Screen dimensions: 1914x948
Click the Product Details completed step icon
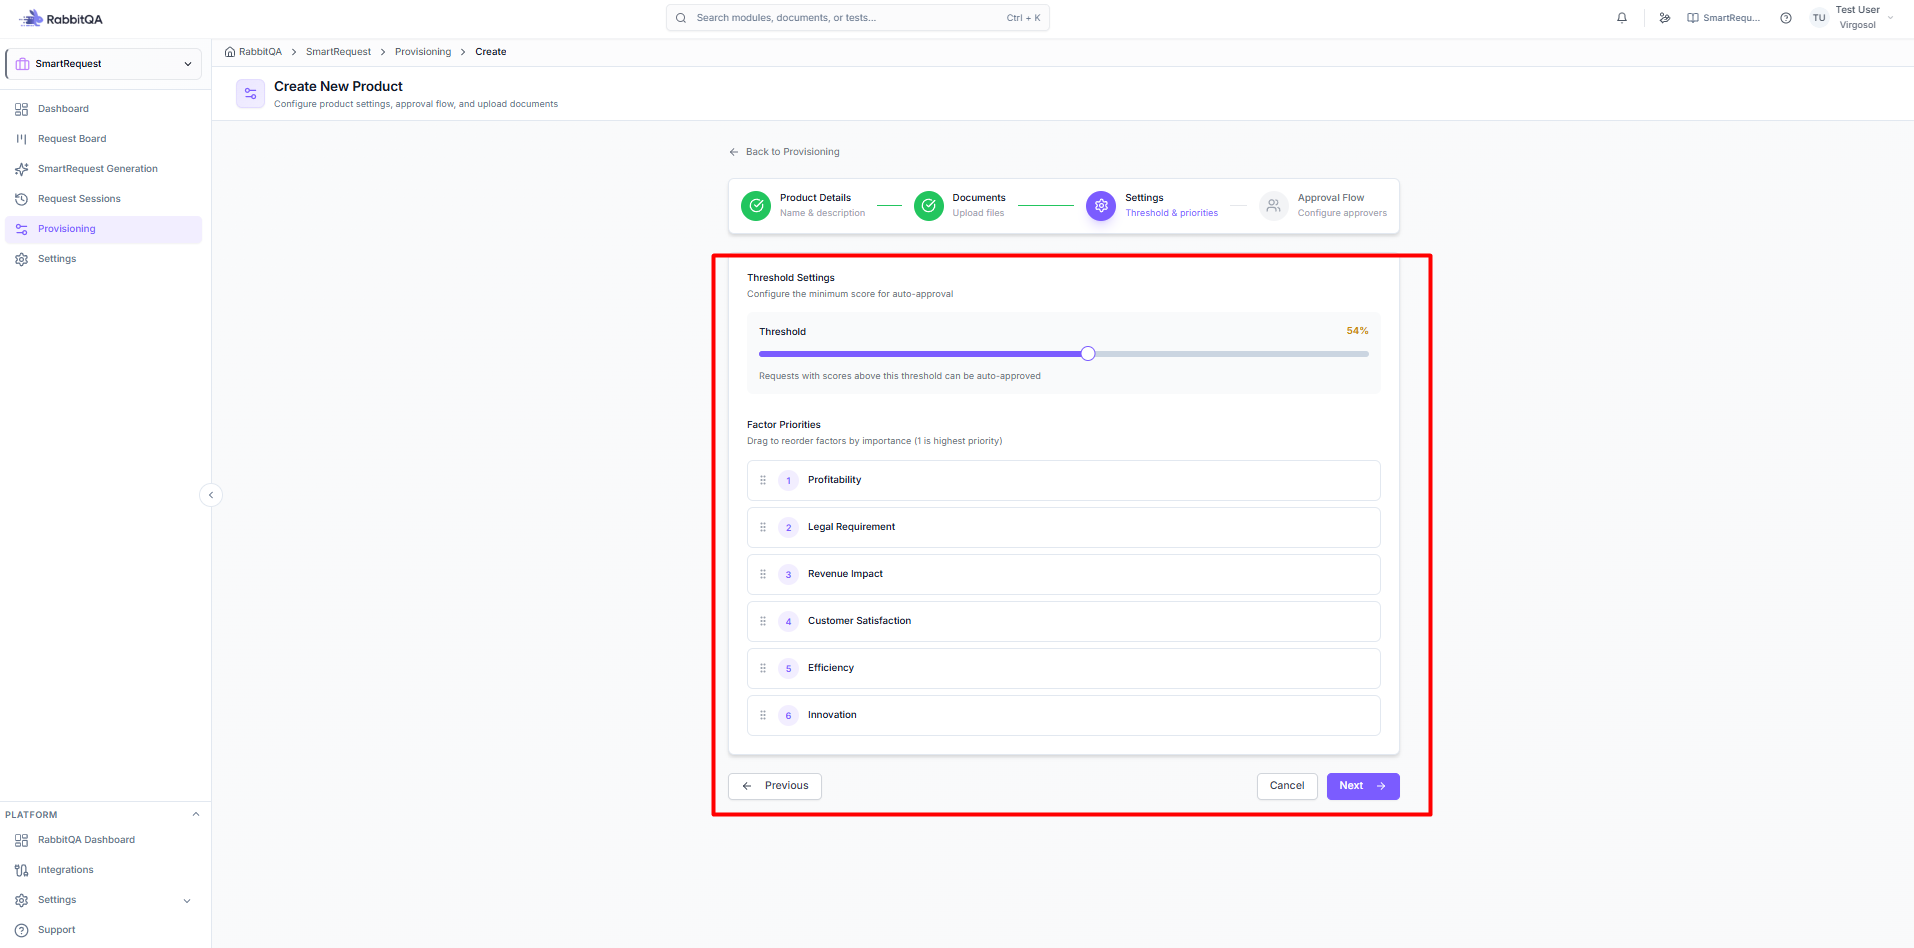(756, 206)
